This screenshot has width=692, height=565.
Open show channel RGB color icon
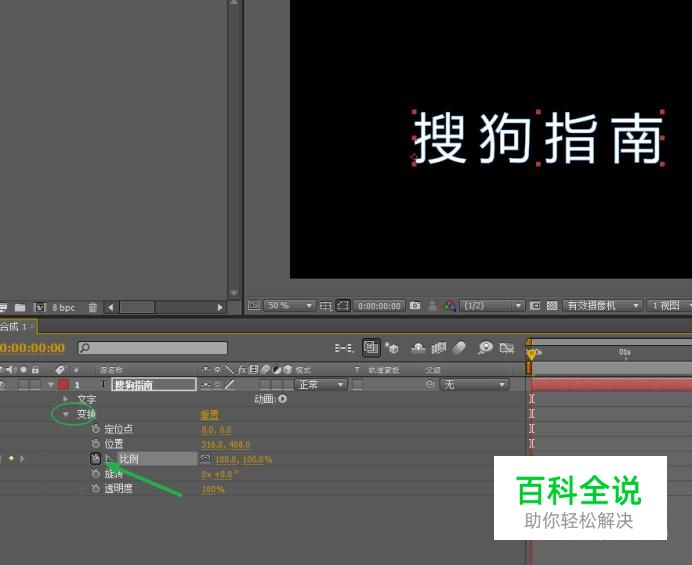(449, 305)
